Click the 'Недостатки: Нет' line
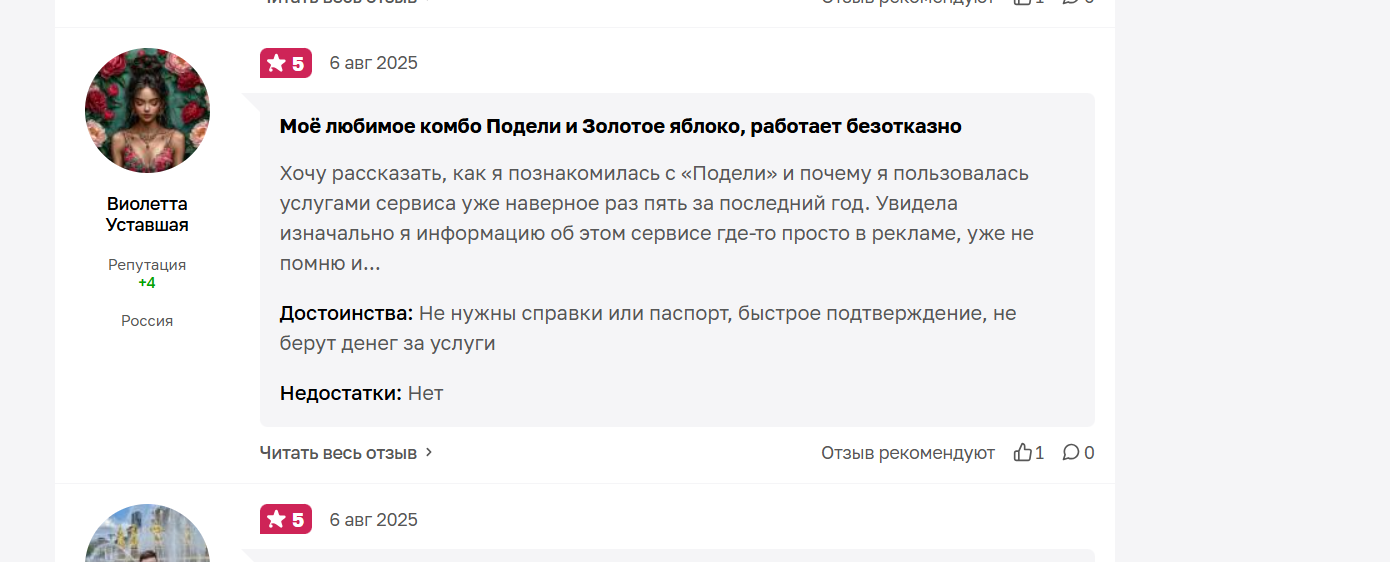The image size is (1390, 562). (x=361, y=393)
